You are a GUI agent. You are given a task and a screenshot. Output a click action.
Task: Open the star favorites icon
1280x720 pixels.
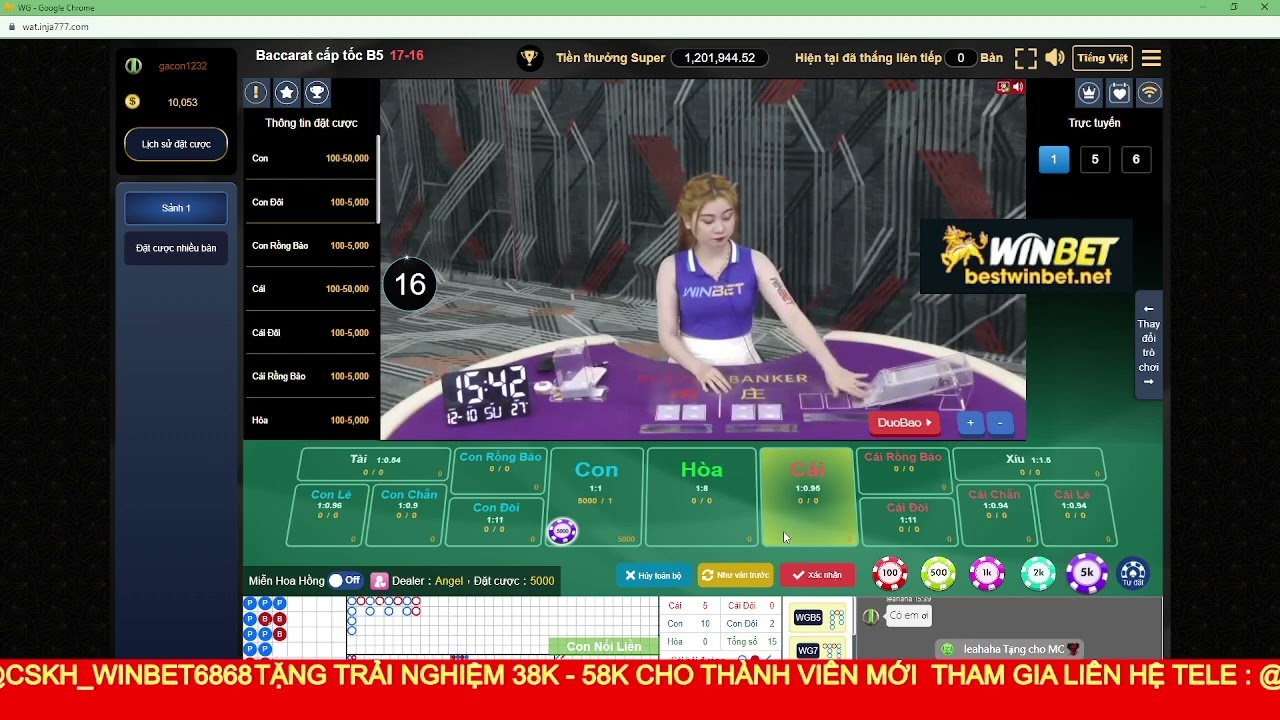[x=287, y=93]
